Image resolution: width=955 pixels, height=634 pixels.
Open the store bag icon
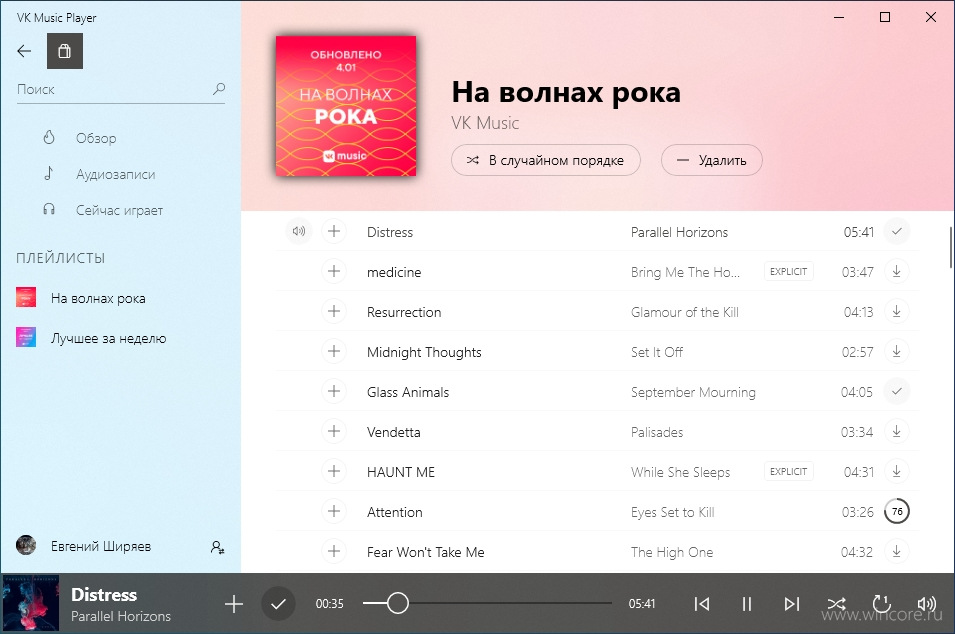tap(65, 51)
